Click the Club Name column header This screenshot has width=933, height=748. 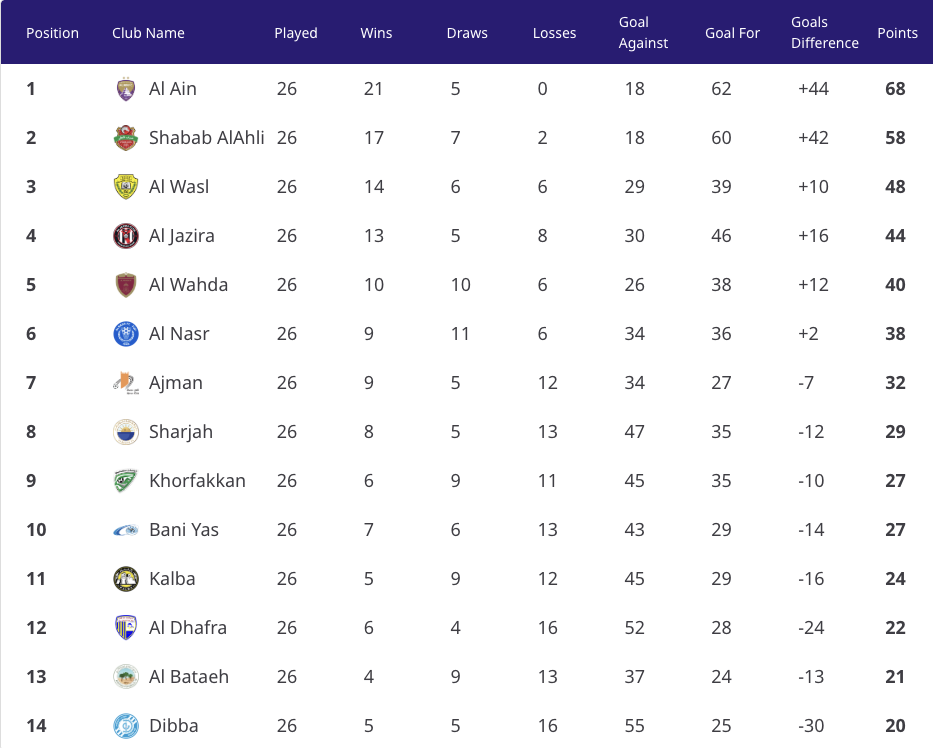[x=148, y=33]
